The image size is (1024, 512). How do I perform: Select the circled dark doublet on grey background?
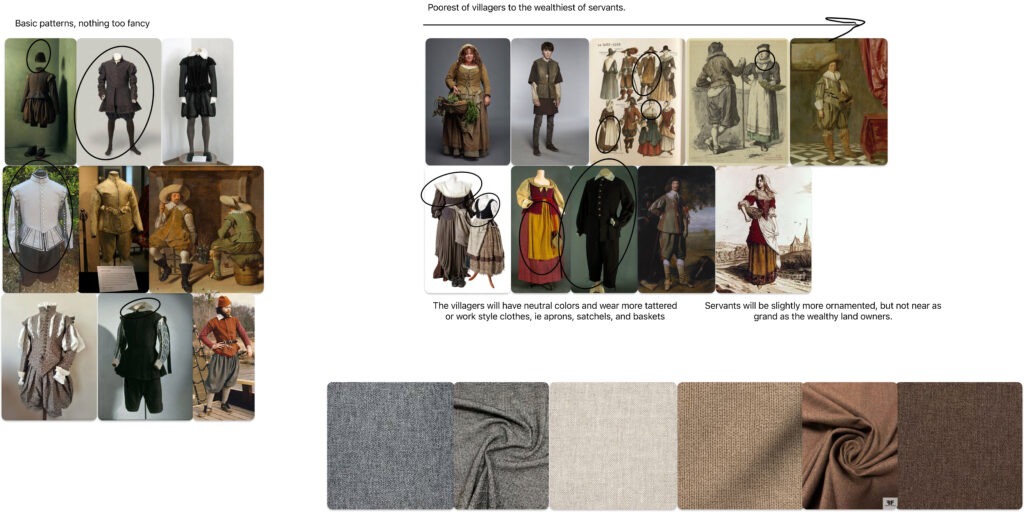click(119, 101)
